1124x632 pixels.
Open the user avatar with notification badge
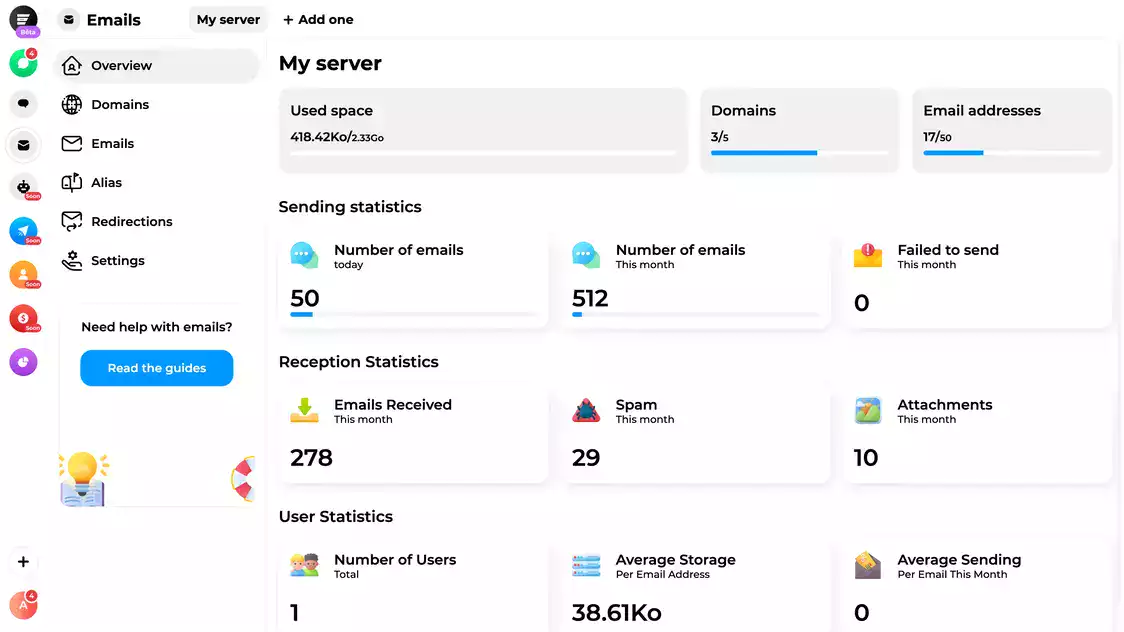[23, 605]
